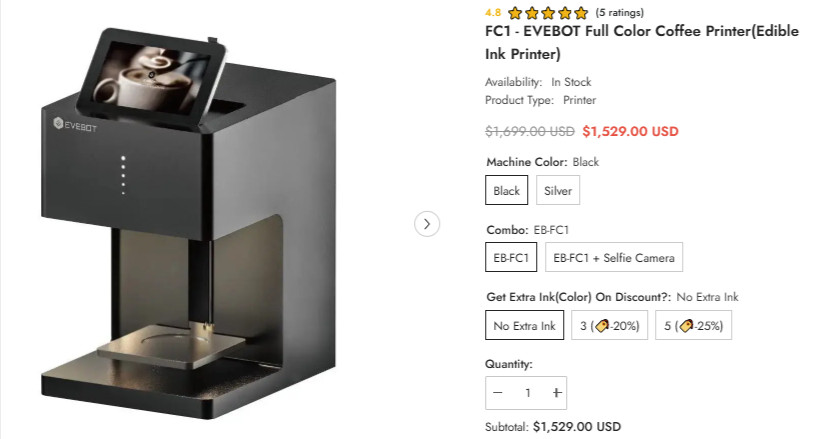Image resolution: width=839 pixels, height=439 pixels.
Task: Click the EVEBOT logo on the machine
Action: click(75, 125)
